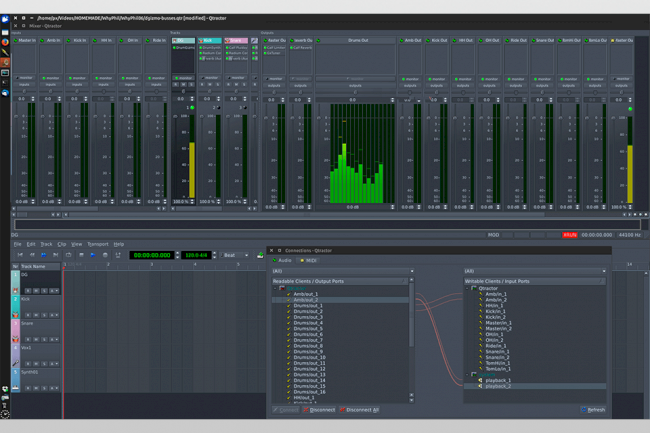Viewport: 650px width, 433px height.
Task: Click the Refresh icon in Connections
Action: tap(584, 409)
